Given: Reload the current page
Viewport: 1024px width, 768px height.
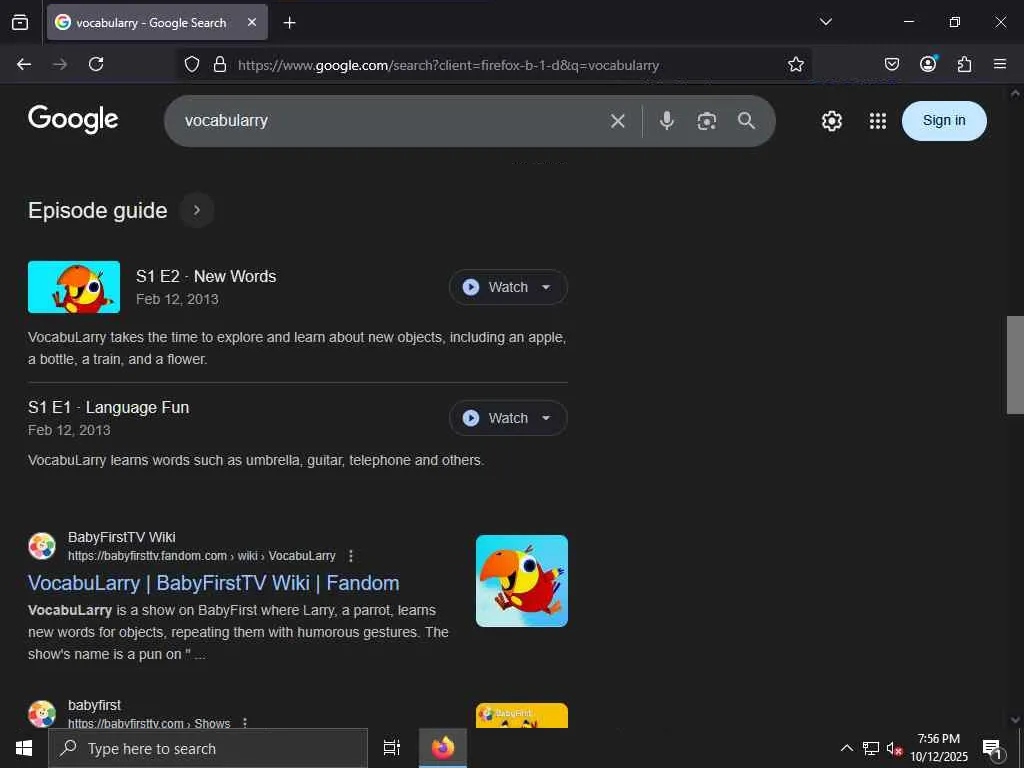Looking at the screenshot, I should tap(96, 64).
